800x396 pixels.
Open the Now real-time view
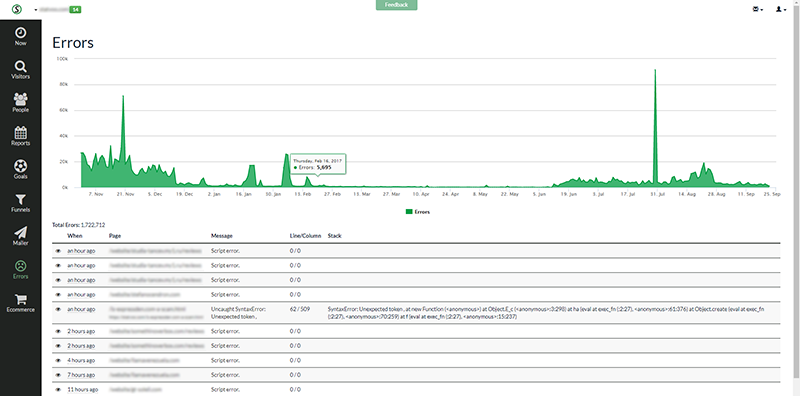coord(20,36)
